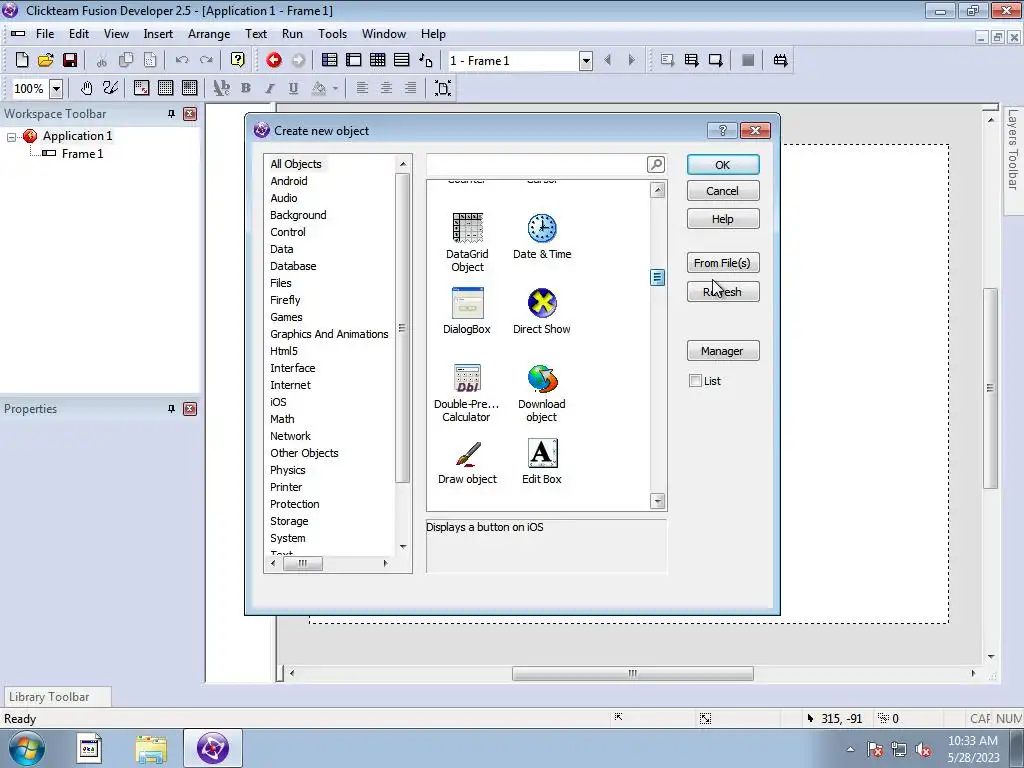Viewport: 1024px width, 768px height.
Task: Open the frame selector dropdown arrow
Action: 586,61
